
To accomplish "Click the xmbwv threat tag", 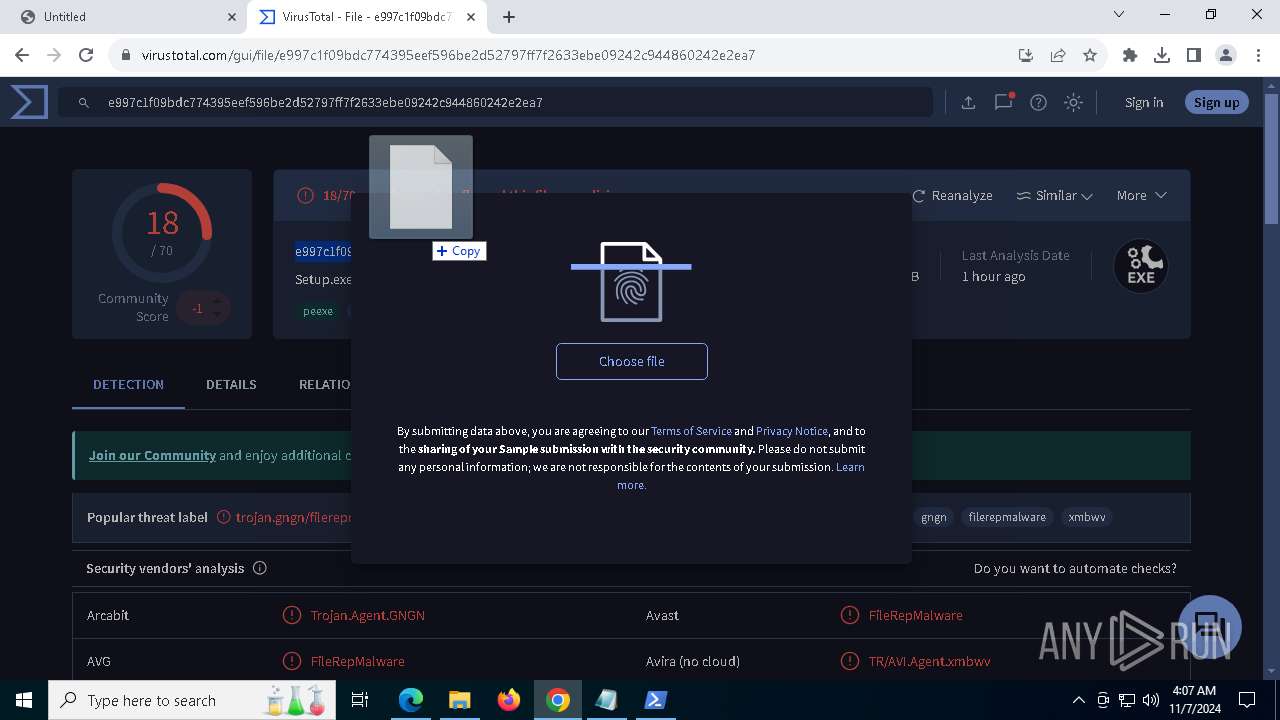I will tap(1087, 517).
